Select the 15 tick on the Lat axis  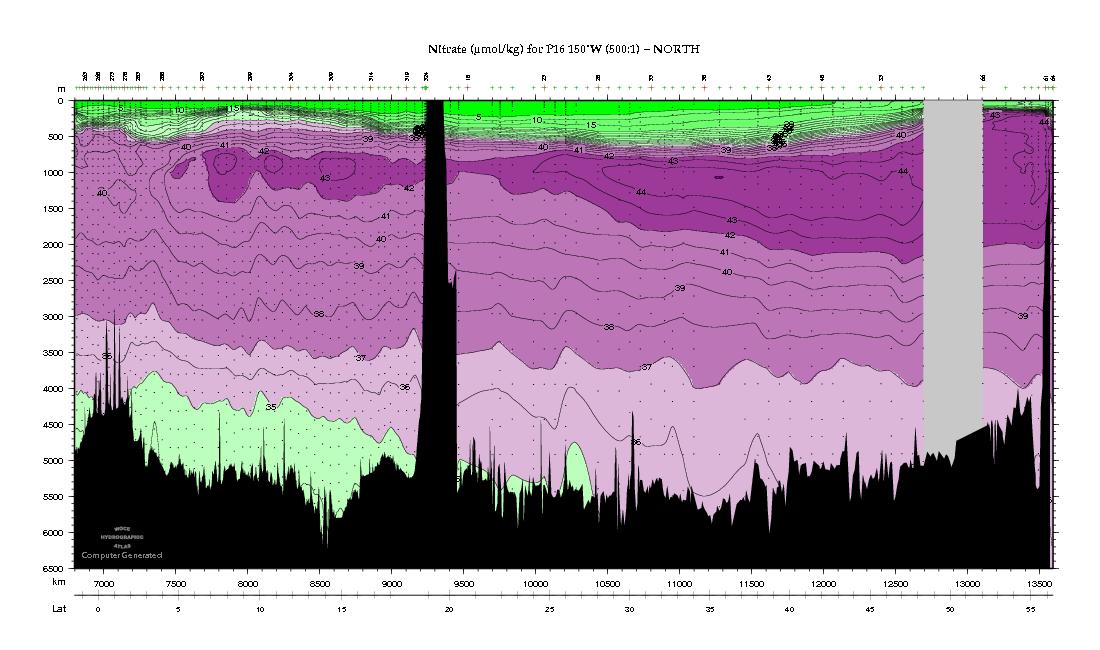pos(342,610)
